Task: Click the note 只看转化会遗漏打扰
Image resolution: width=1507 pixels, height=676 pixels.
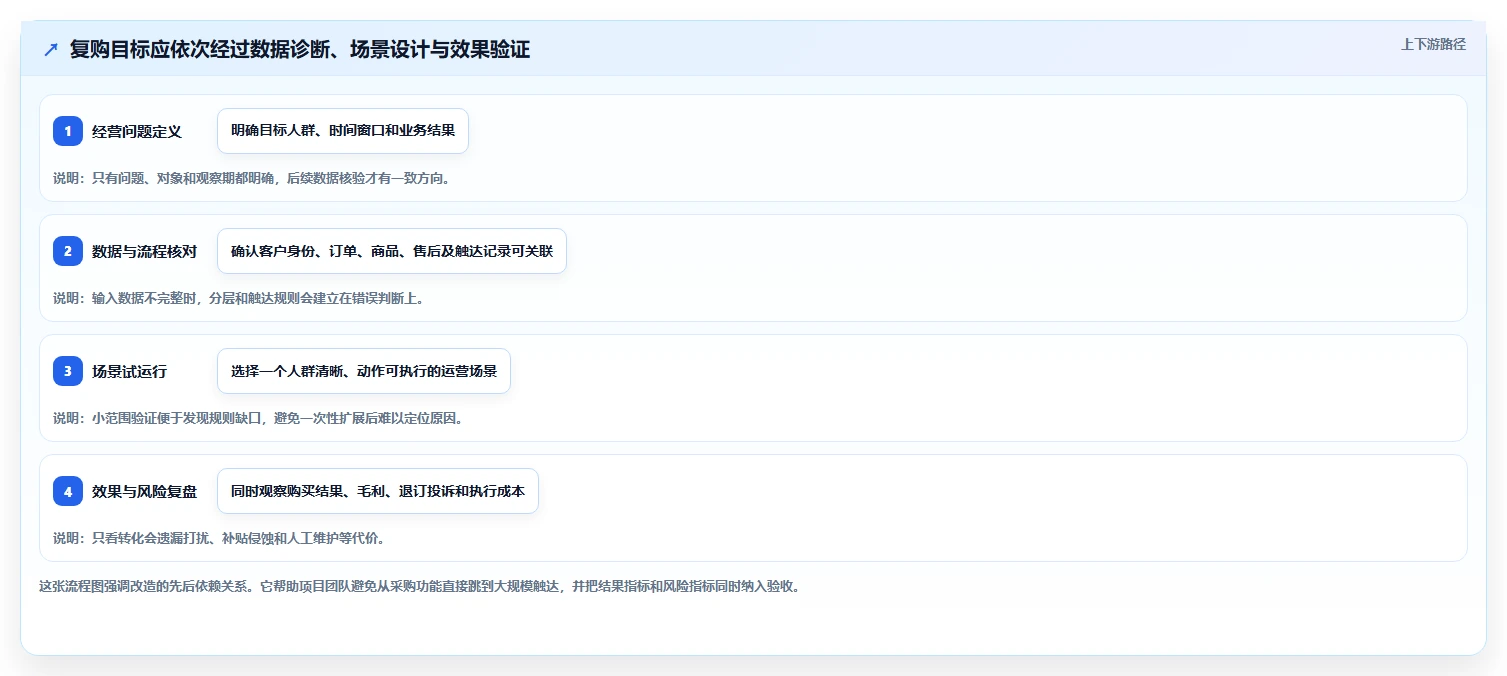Action: click(219, 538)
